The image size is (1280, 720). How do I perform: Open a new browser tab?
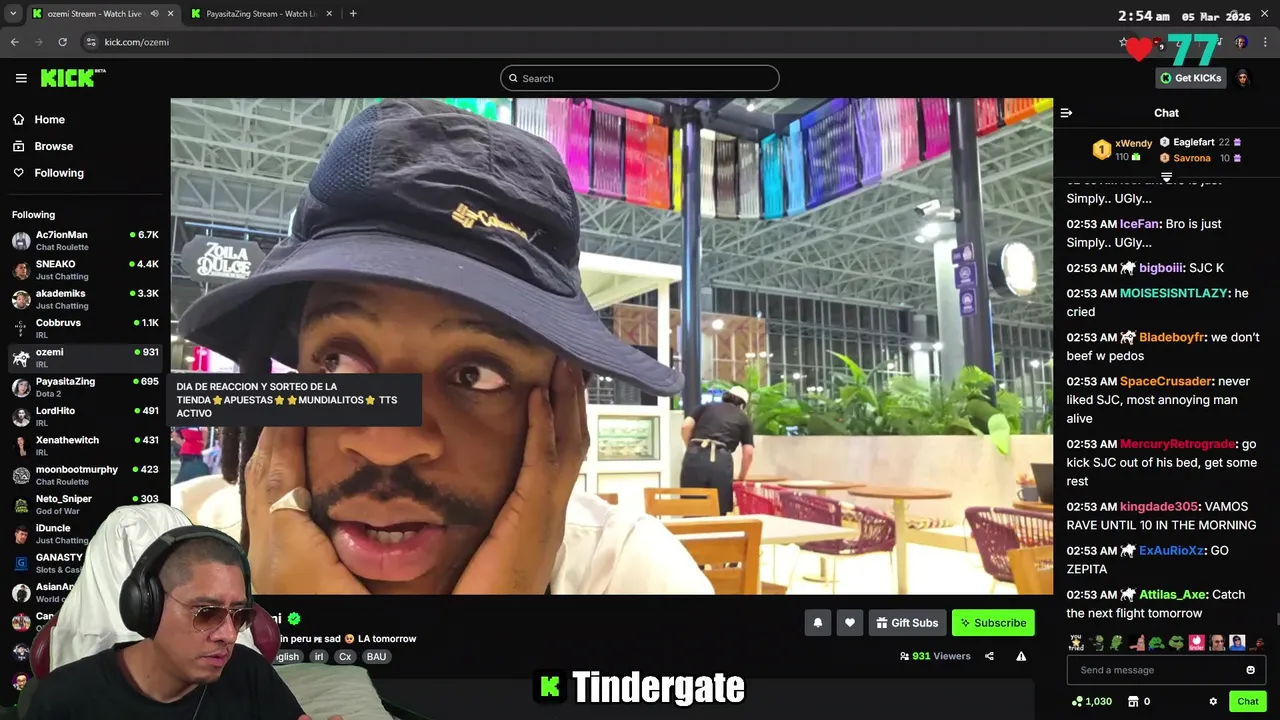click(353, 14)
